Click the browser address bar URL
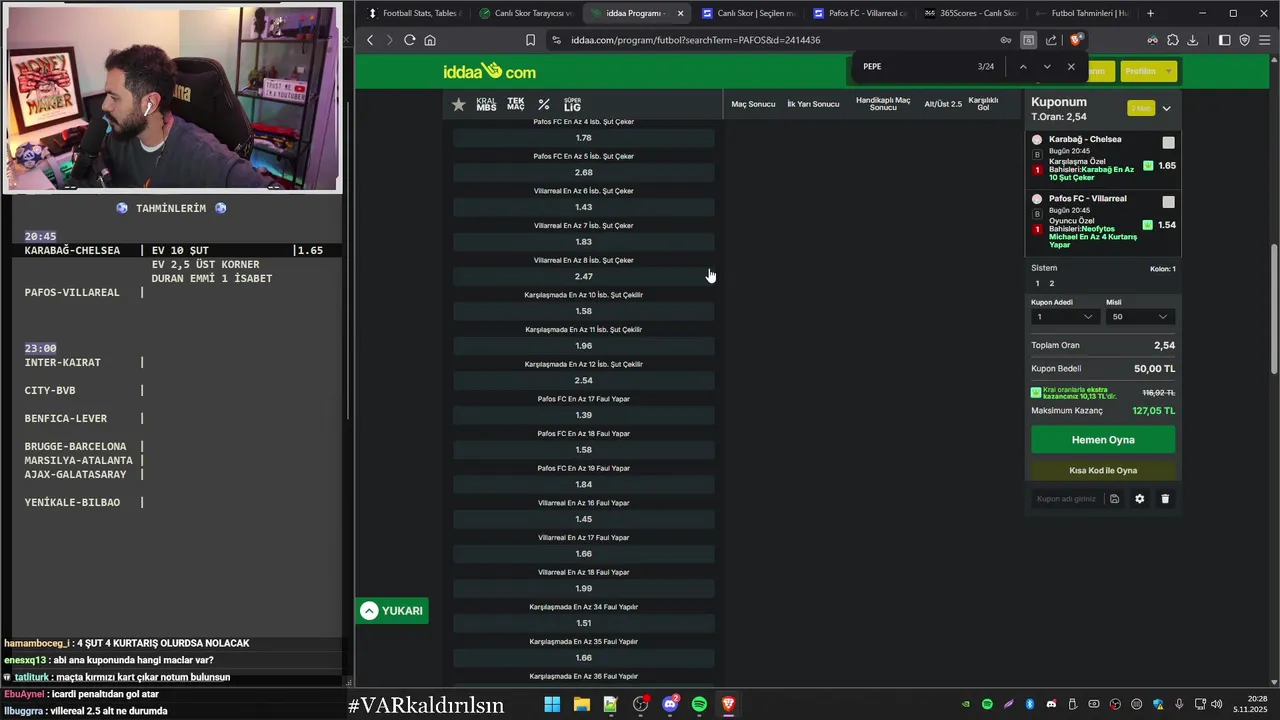The height and width of the screenshot is (720, 1280). pyautogui.click(x=696, y=40)
